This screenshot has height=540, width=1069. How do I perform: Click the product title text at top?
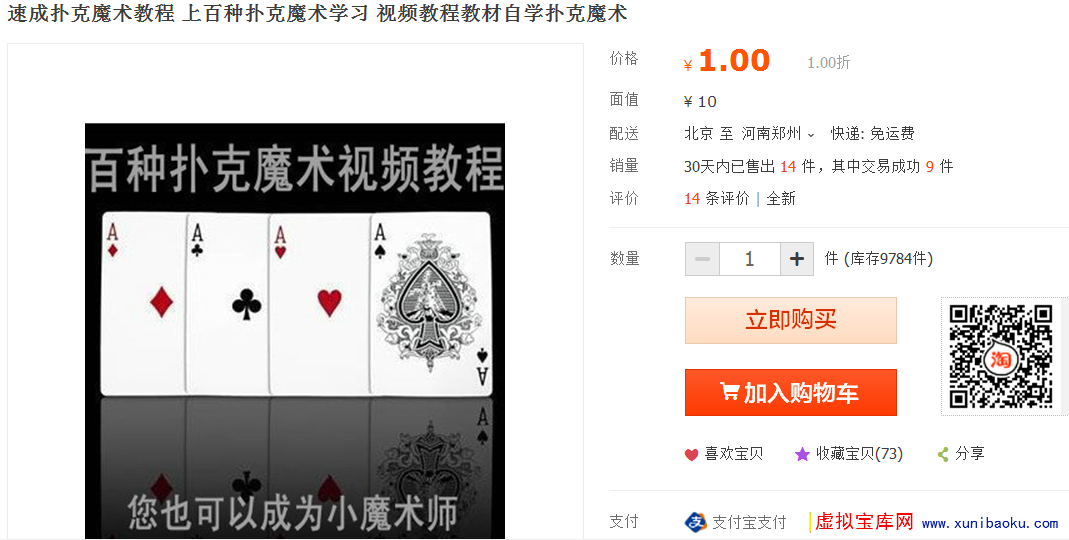(x=317, y=13)
